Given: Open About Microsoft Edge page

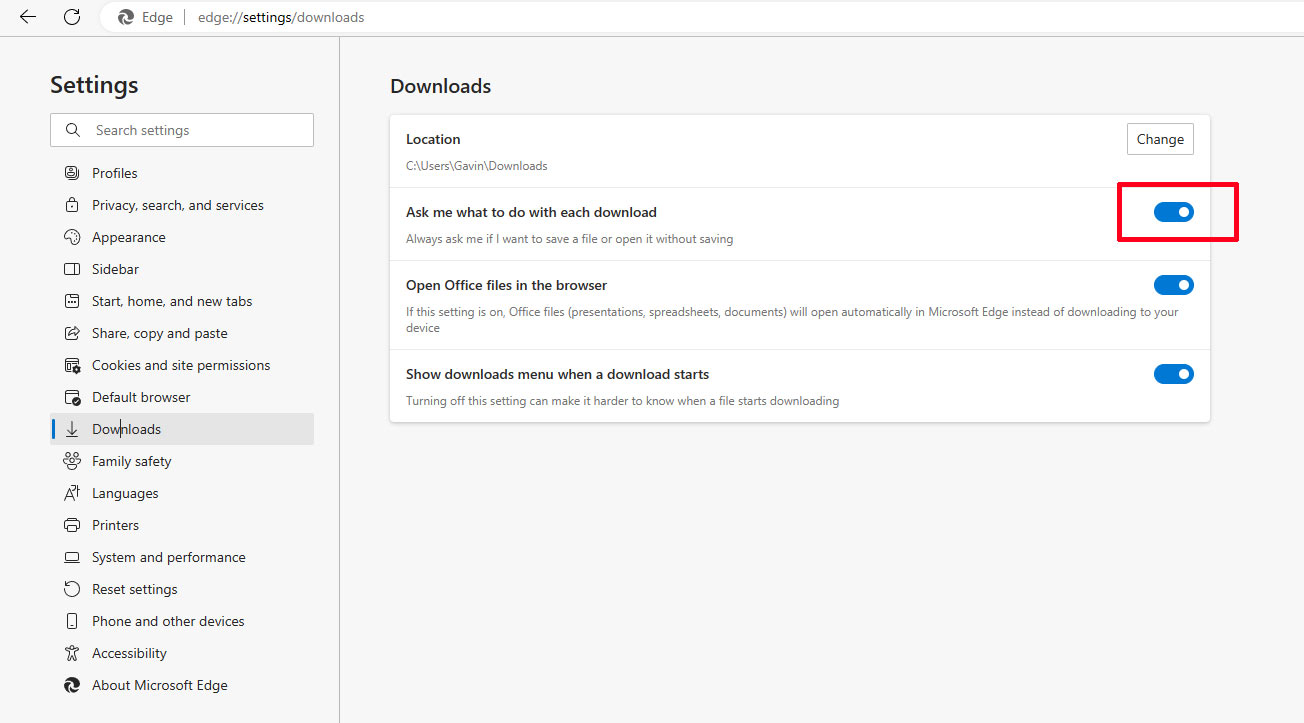Looking at the screenshot, I should [x=182, y=685].
